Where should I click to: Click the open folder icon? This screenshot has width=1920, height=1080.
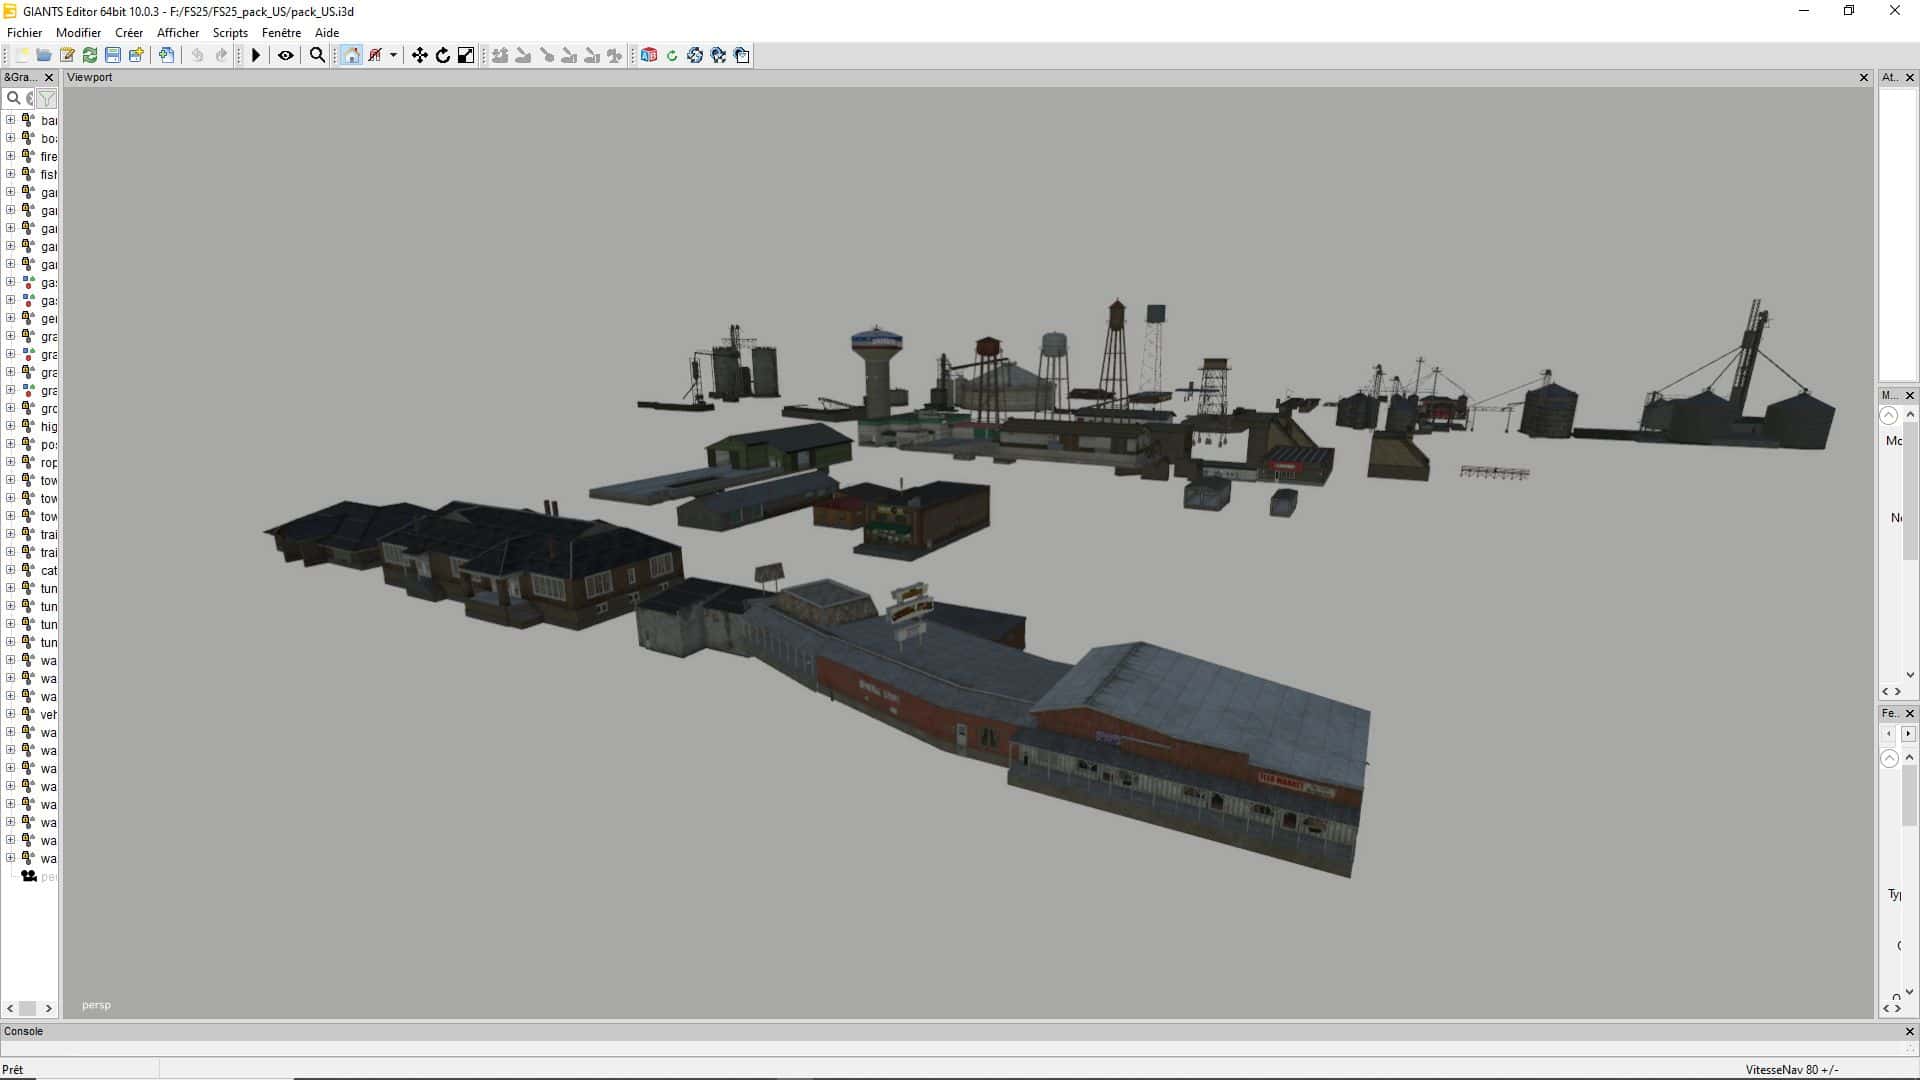point(44,56)
